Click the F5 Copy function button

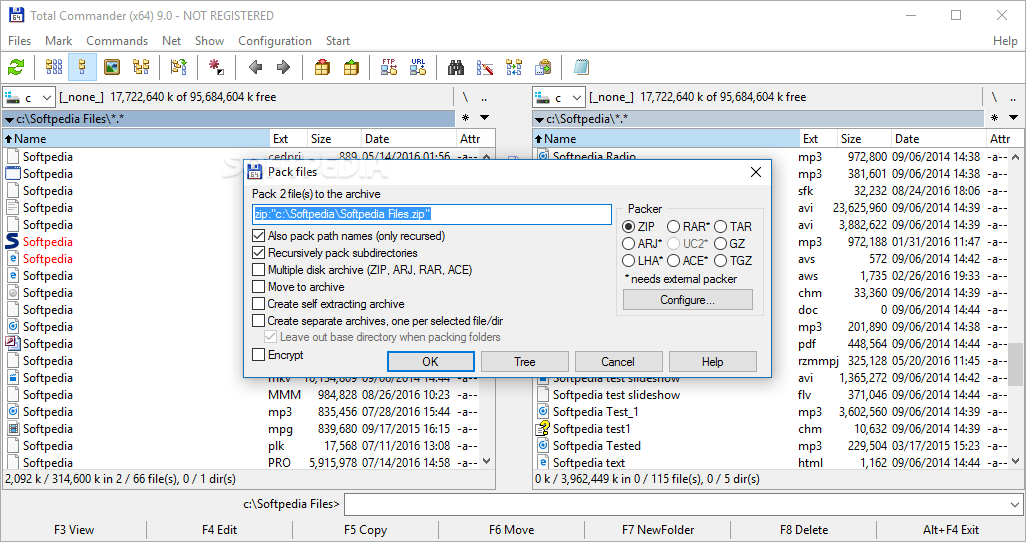(365, 530)
